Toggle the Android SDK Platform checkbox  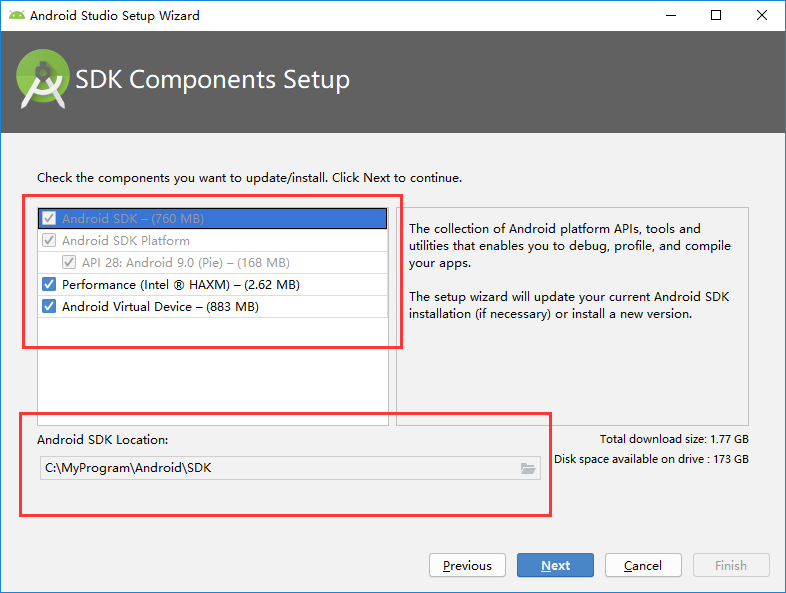pyautogui.click(x=49, y=241)
